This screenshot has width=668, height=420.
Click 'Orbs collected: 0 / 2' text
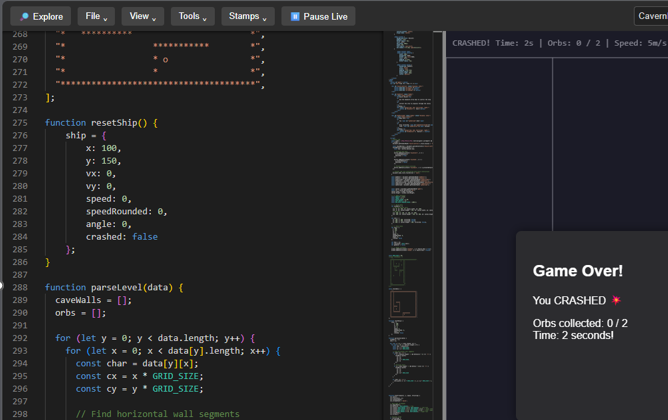click(580, 323)
